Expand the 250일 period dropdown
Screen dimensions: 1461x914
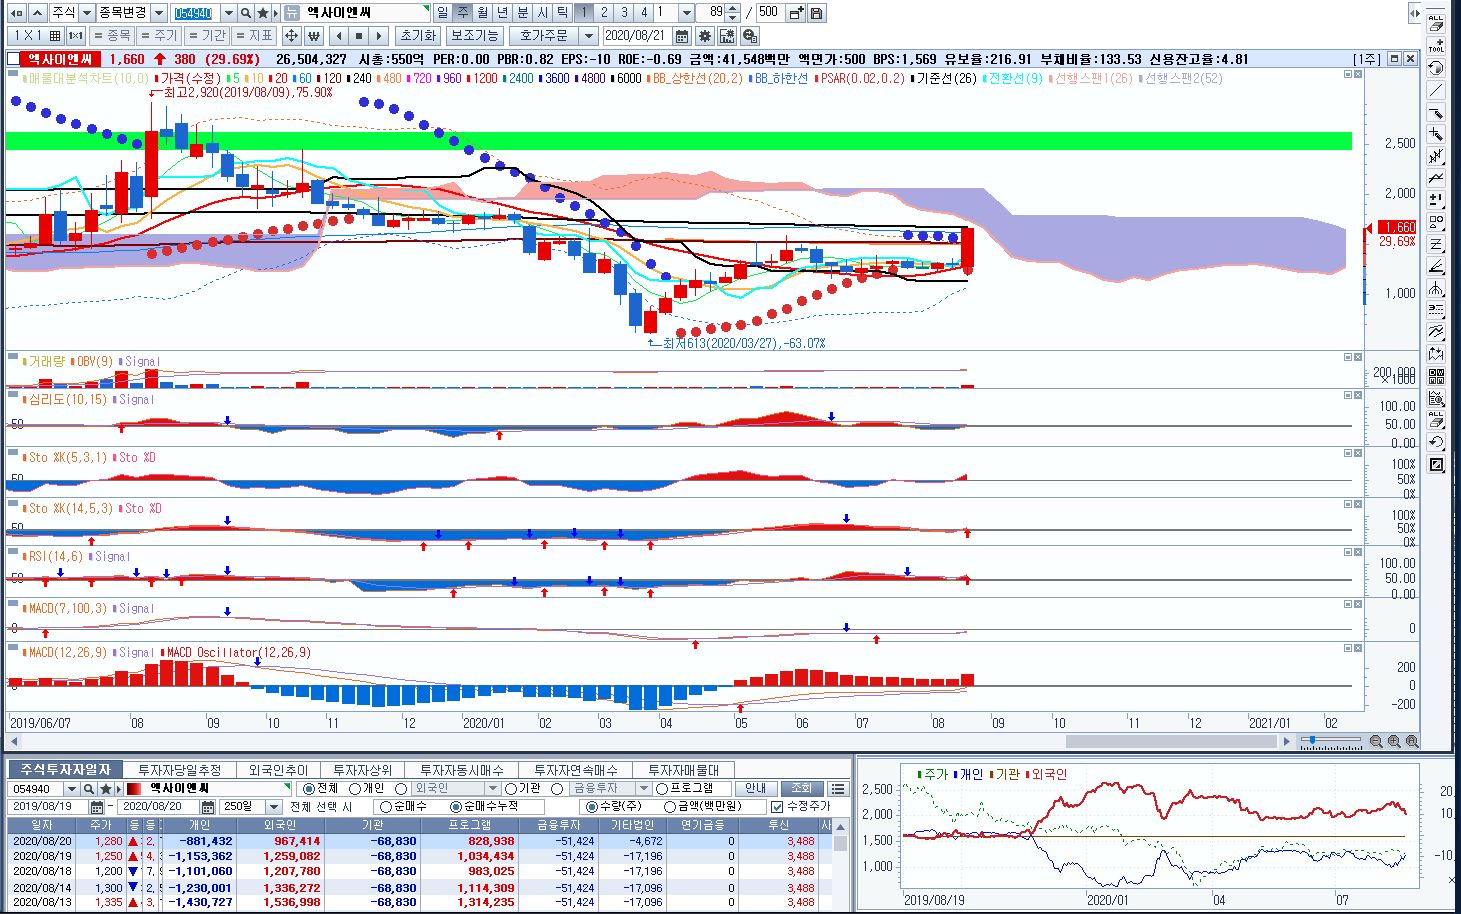[273, 806]
